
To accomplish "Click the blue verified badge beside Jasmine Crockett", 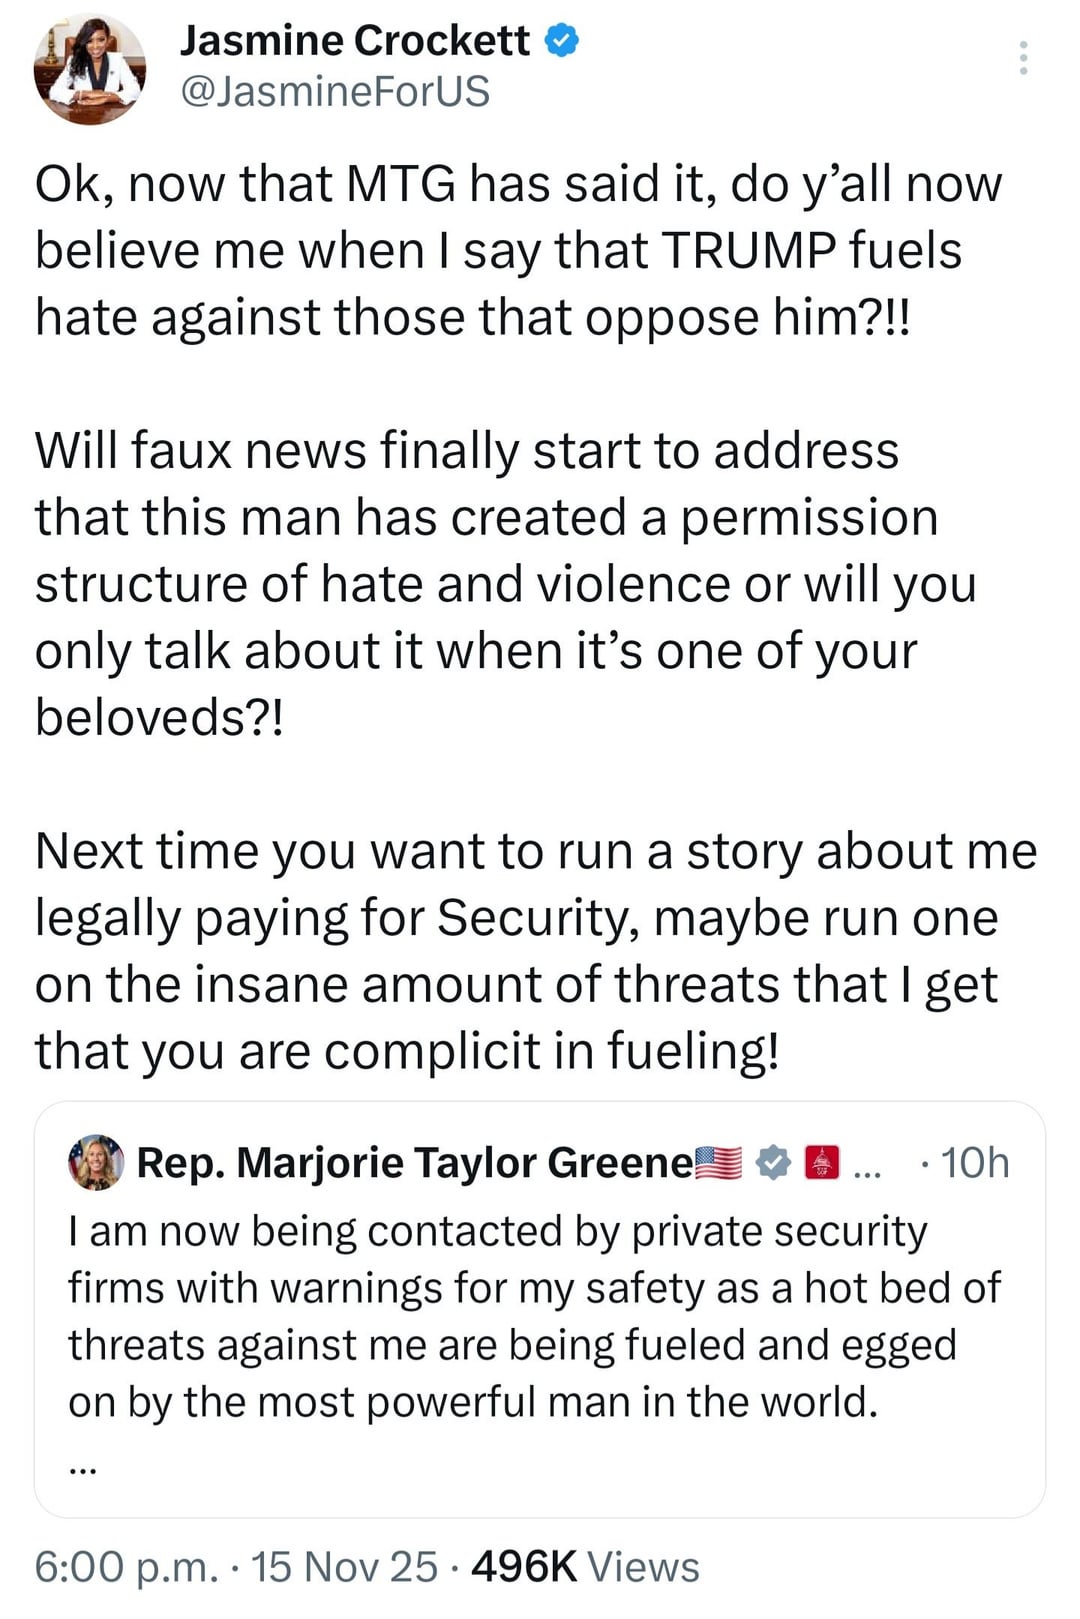I will tap(562, 41).
